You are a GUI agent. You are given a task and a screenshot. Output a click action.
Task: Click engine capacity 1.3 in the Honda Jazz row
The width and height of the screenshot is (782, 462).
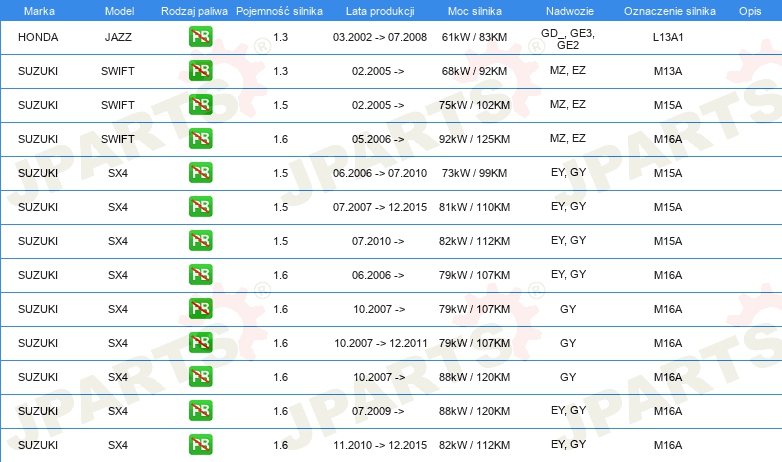[281, 37]
